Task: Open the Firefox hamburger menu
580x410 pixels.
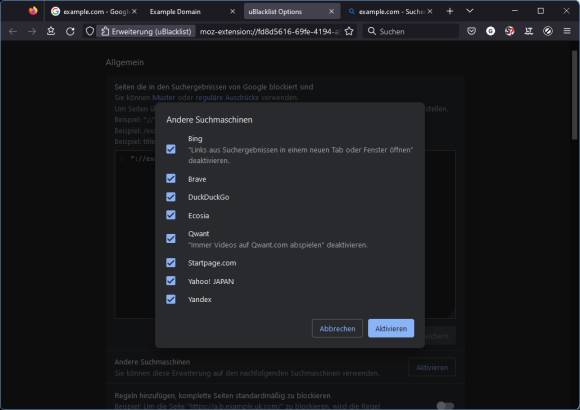Action: coord(567,31)
